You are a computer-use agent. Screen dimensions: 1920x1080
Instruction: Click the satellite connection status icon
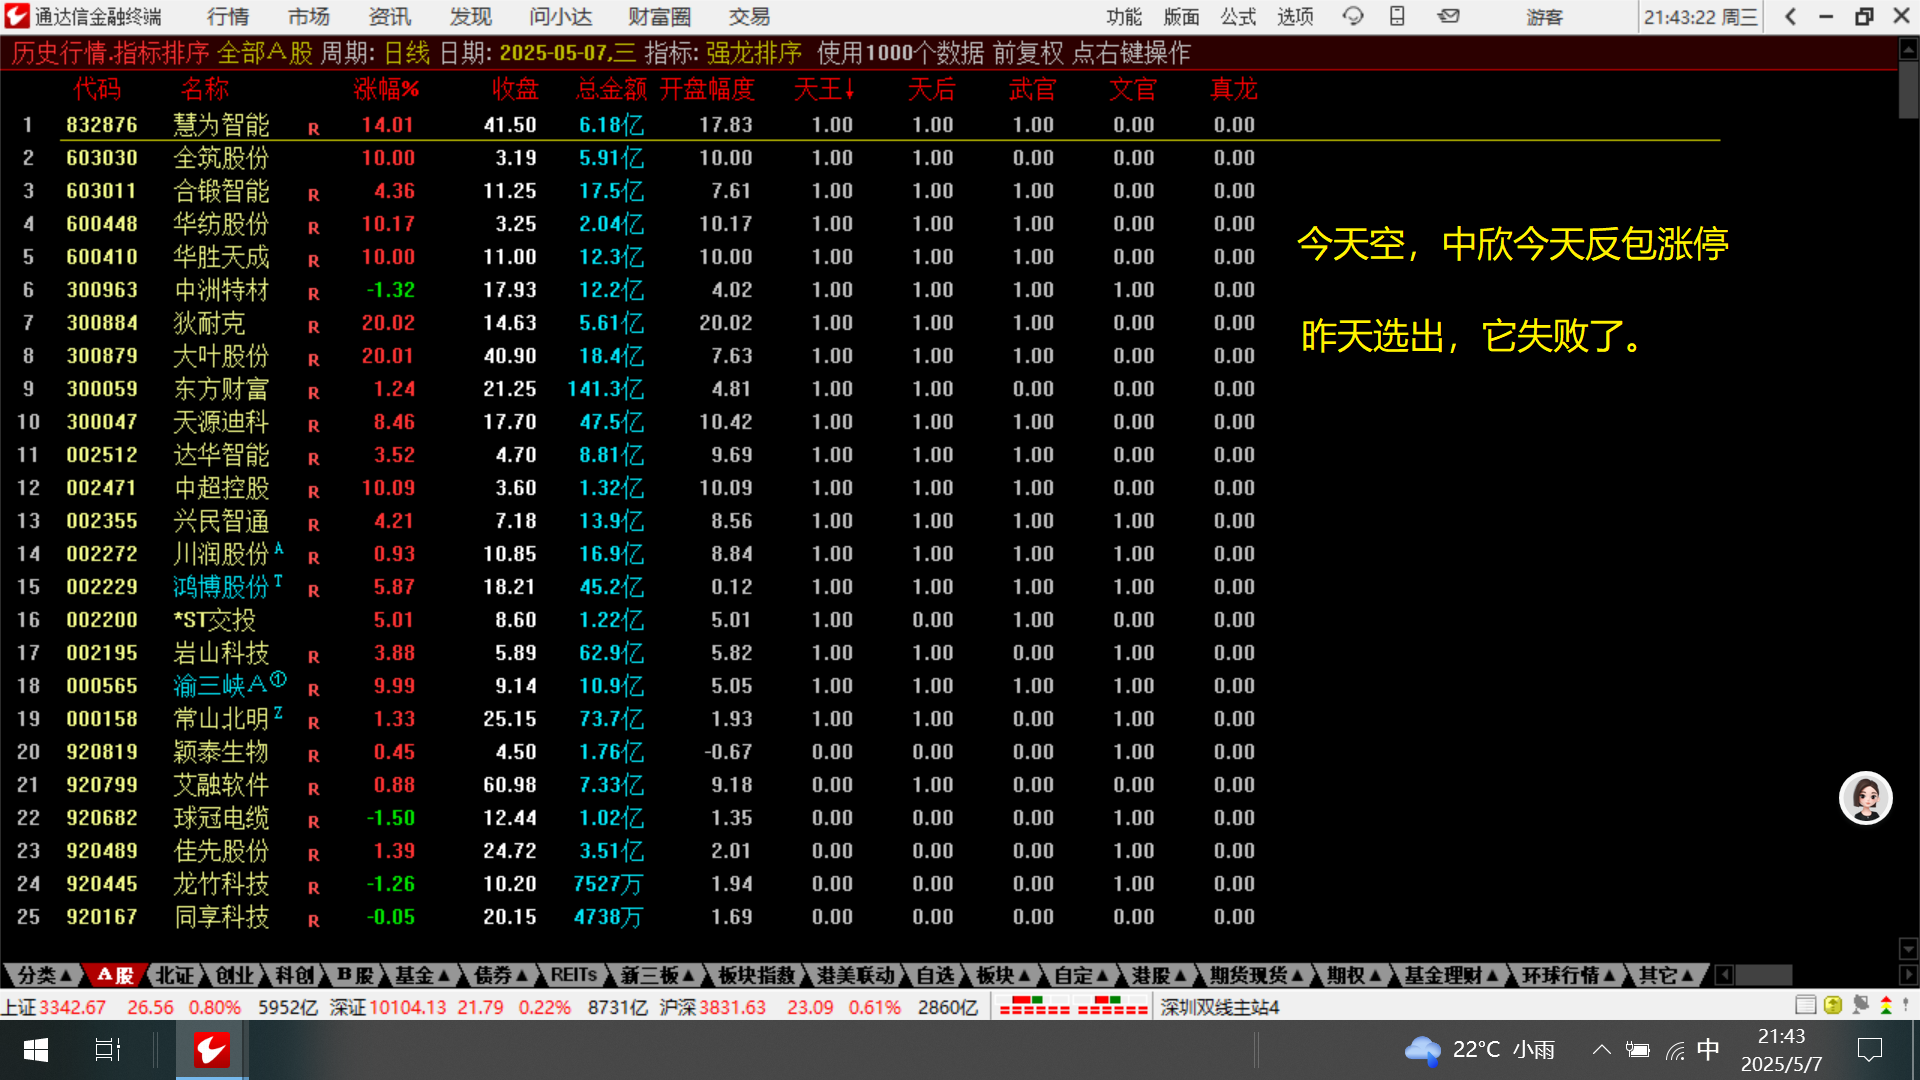[1860, 1006]
